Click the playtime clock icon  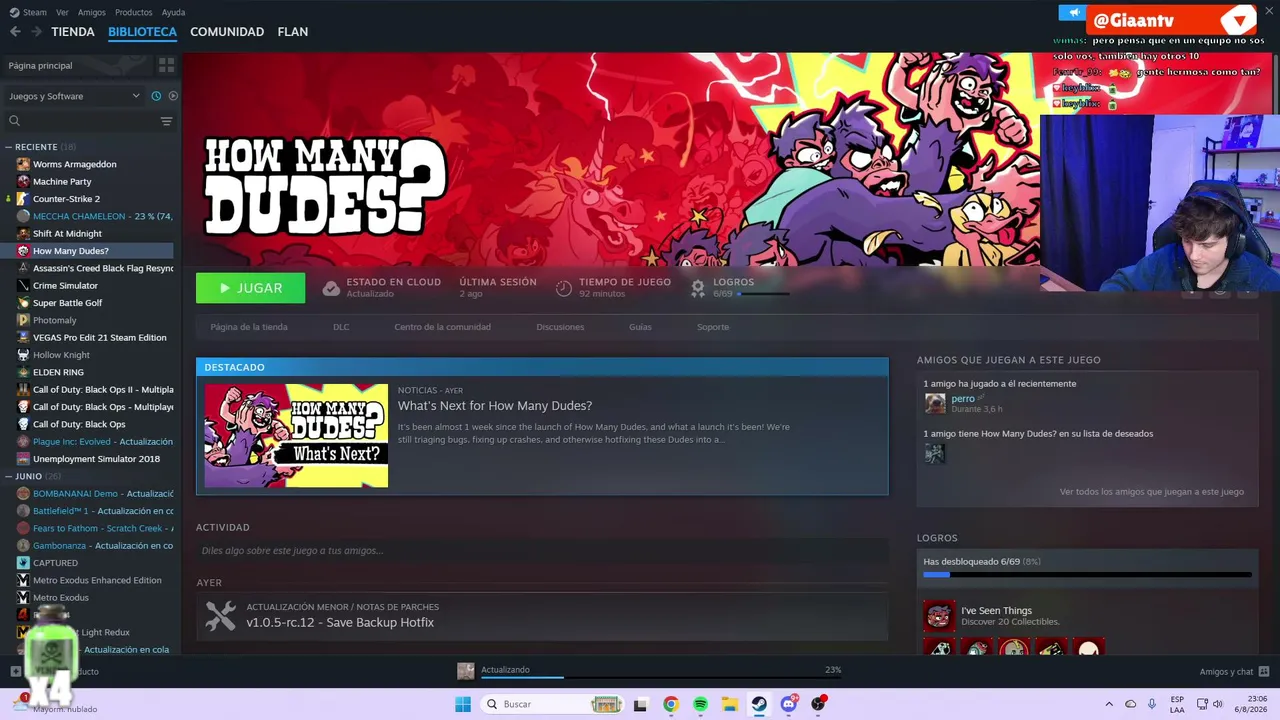point(564,288)
